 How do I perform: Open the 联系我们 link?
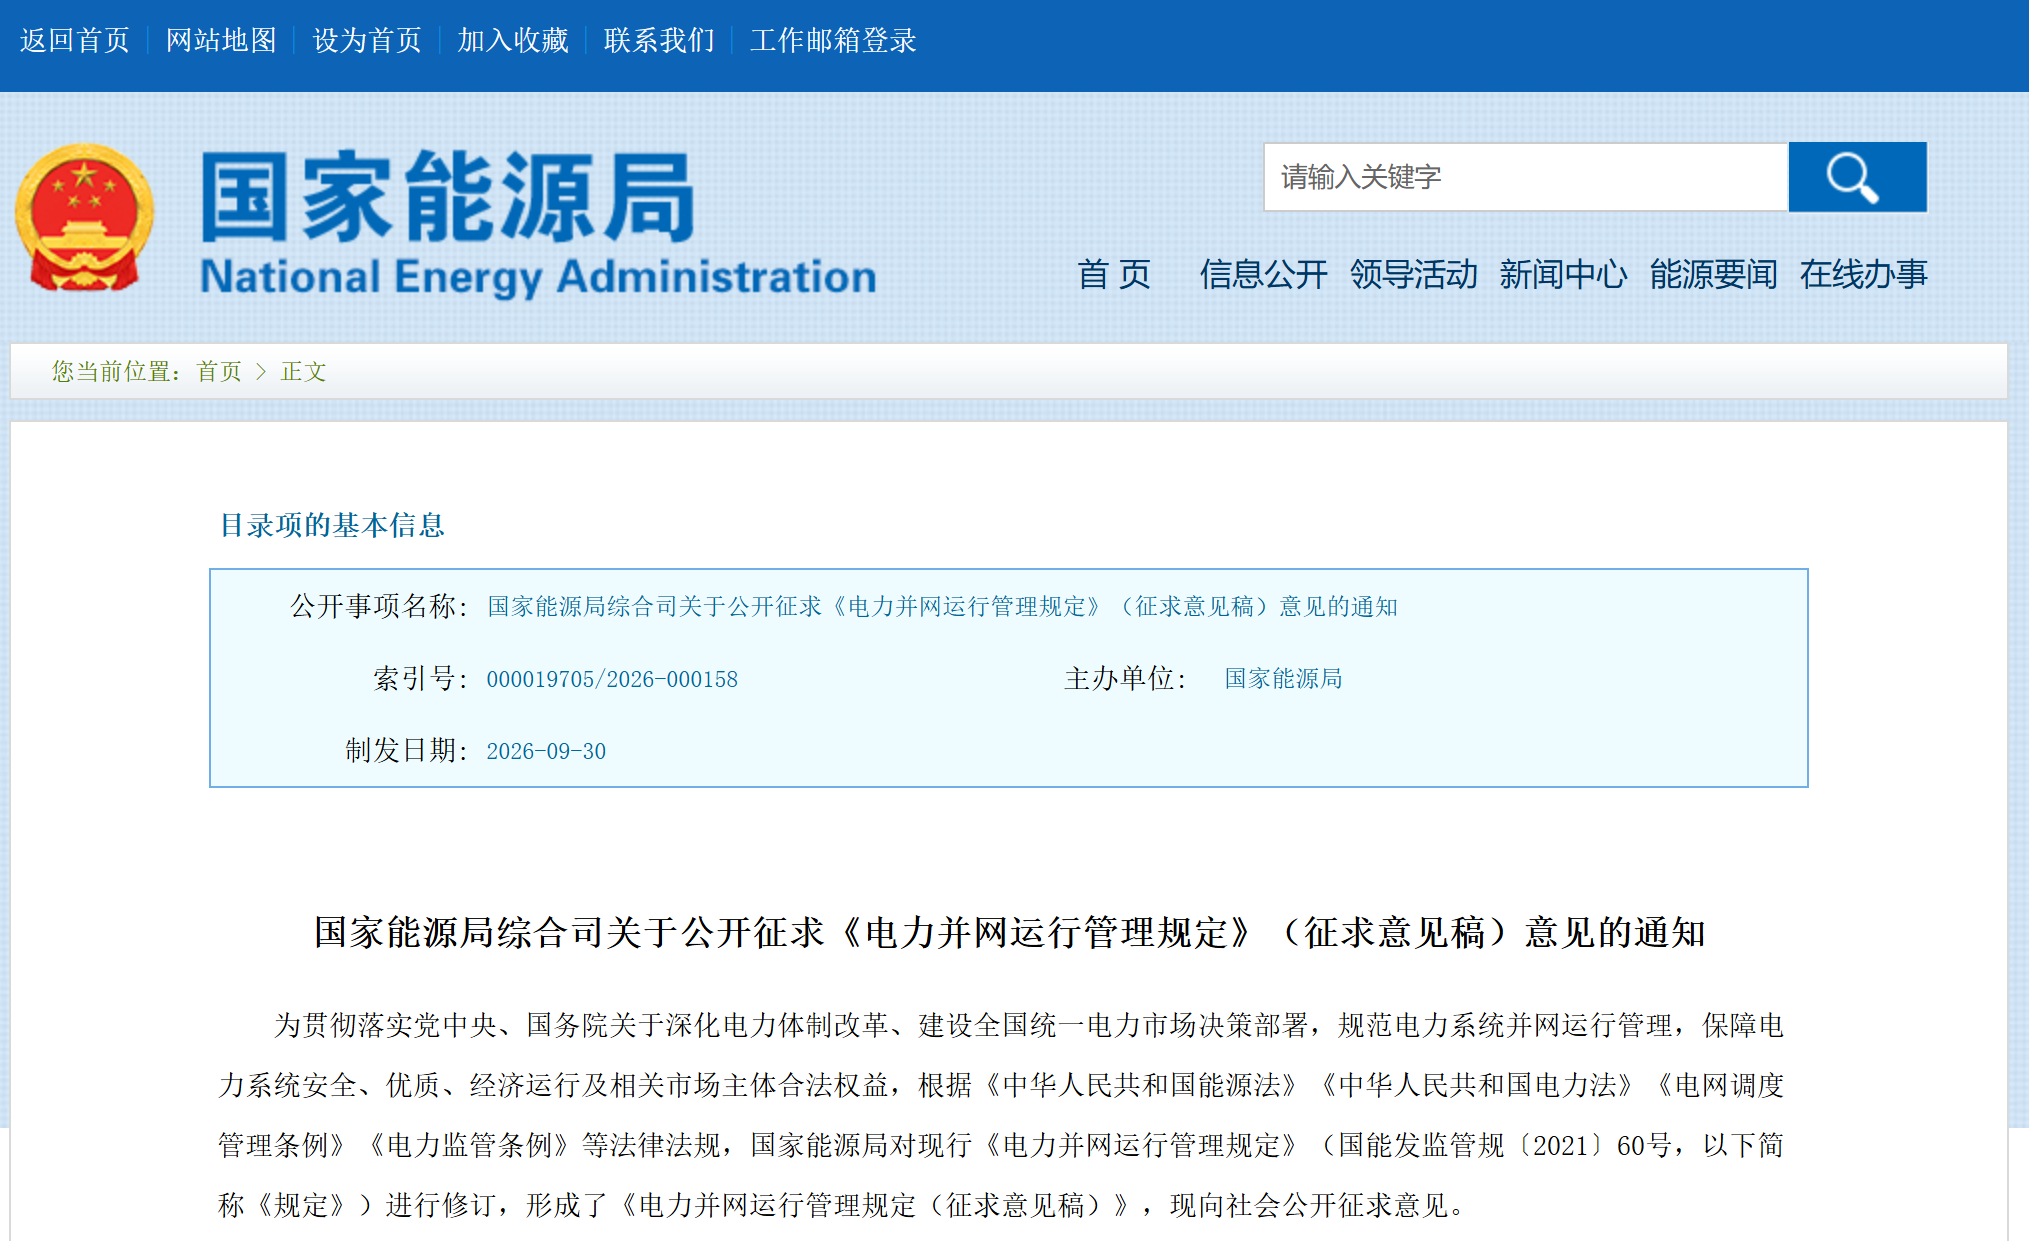coord(659,40)
